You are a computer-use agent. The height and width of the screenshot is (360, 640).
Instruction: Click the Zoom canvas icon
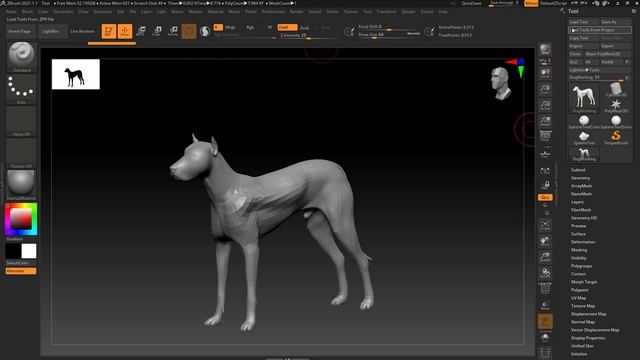click(x=545, y=89)
